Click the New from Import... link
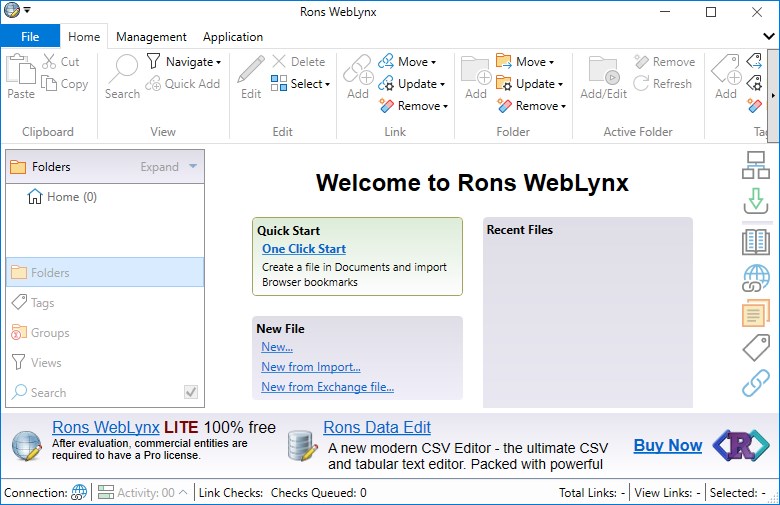Screen dimensions: 780x505 pos(311,367)
